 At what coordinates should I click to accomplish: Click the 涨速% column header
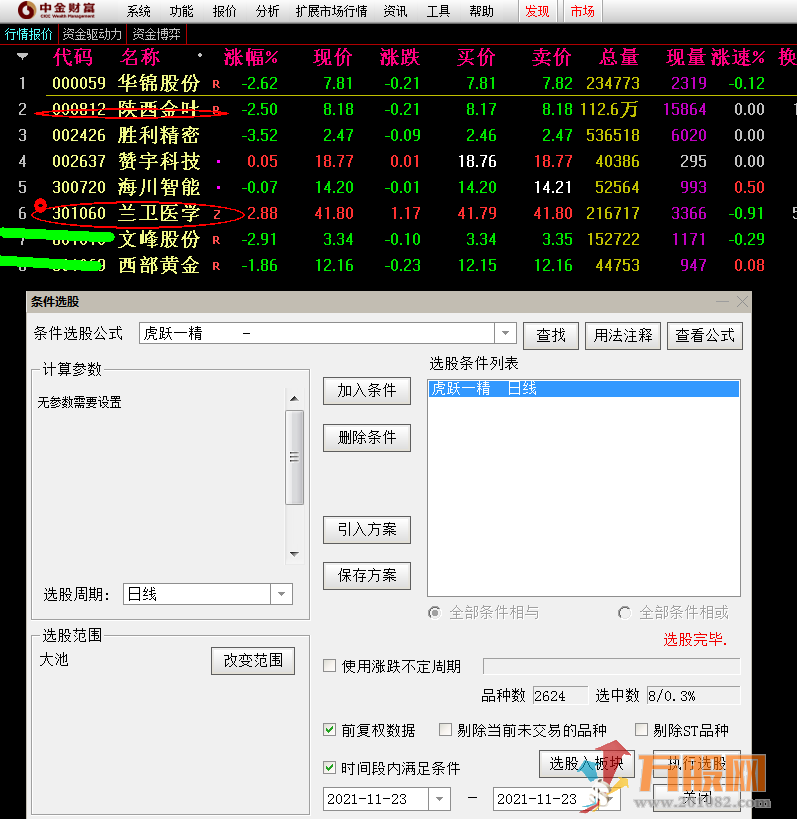[738, 57]
